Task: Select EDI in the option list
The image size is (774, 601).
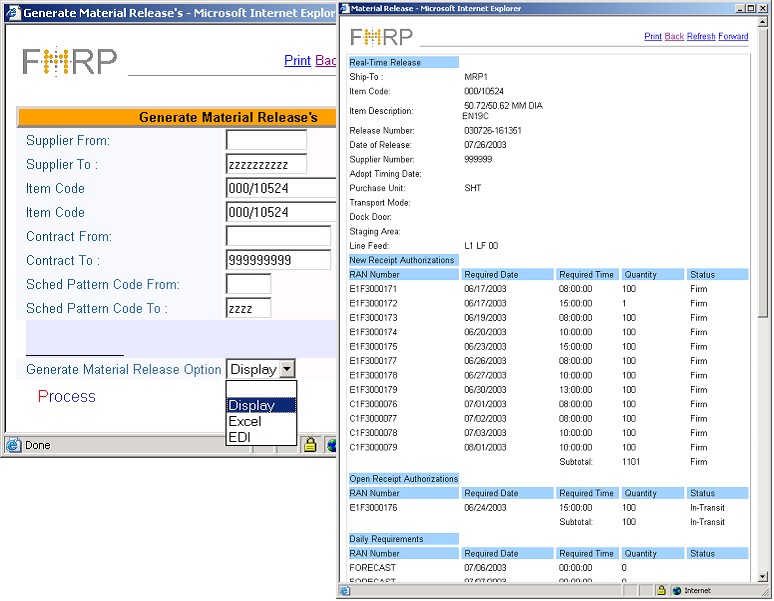Action: [261, 437]
